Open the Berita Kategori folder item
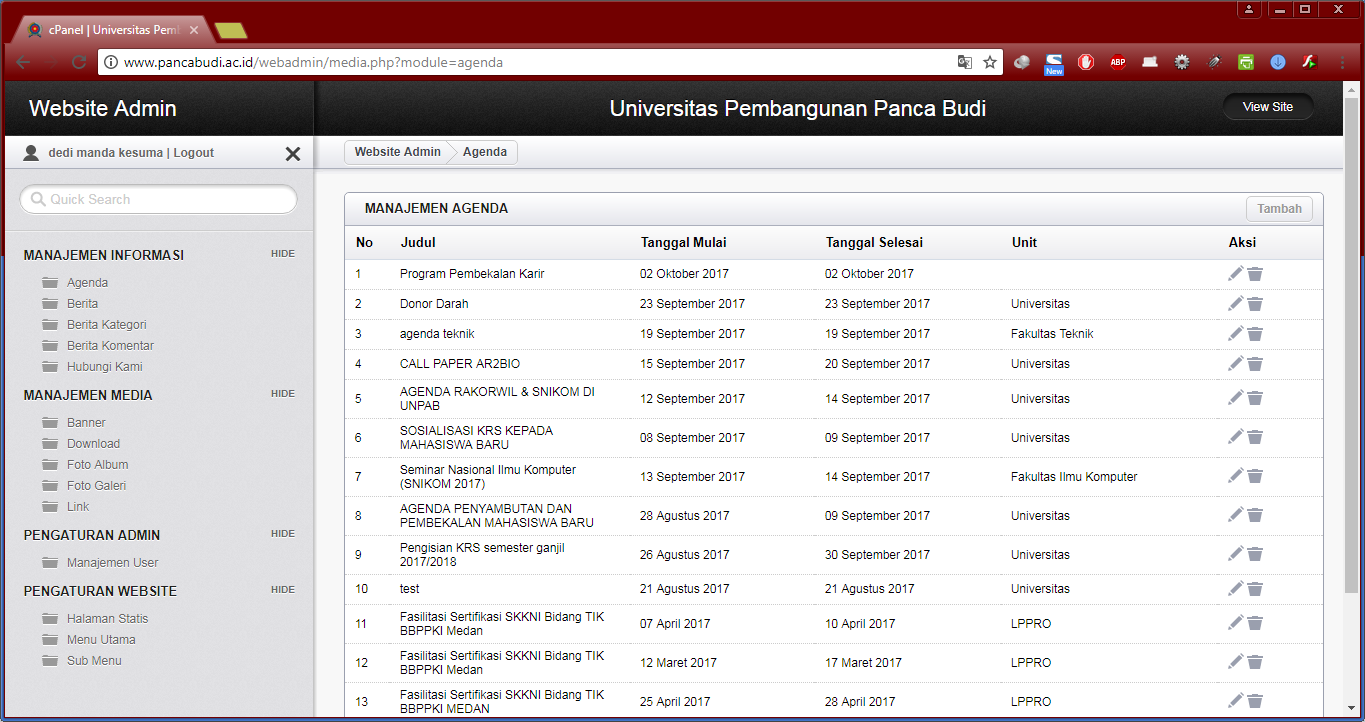The image size is (1365, 722). (x=106, y=325)
